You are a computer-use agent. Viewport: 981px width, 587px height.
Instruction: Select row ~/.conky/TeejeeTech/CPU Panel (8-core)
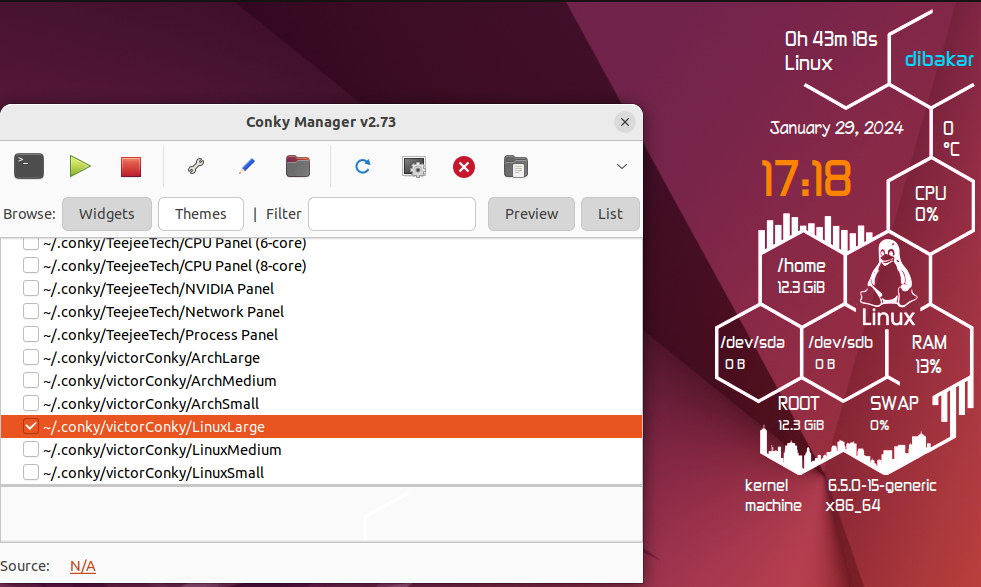pyautogui.click(x=322, y=265)
